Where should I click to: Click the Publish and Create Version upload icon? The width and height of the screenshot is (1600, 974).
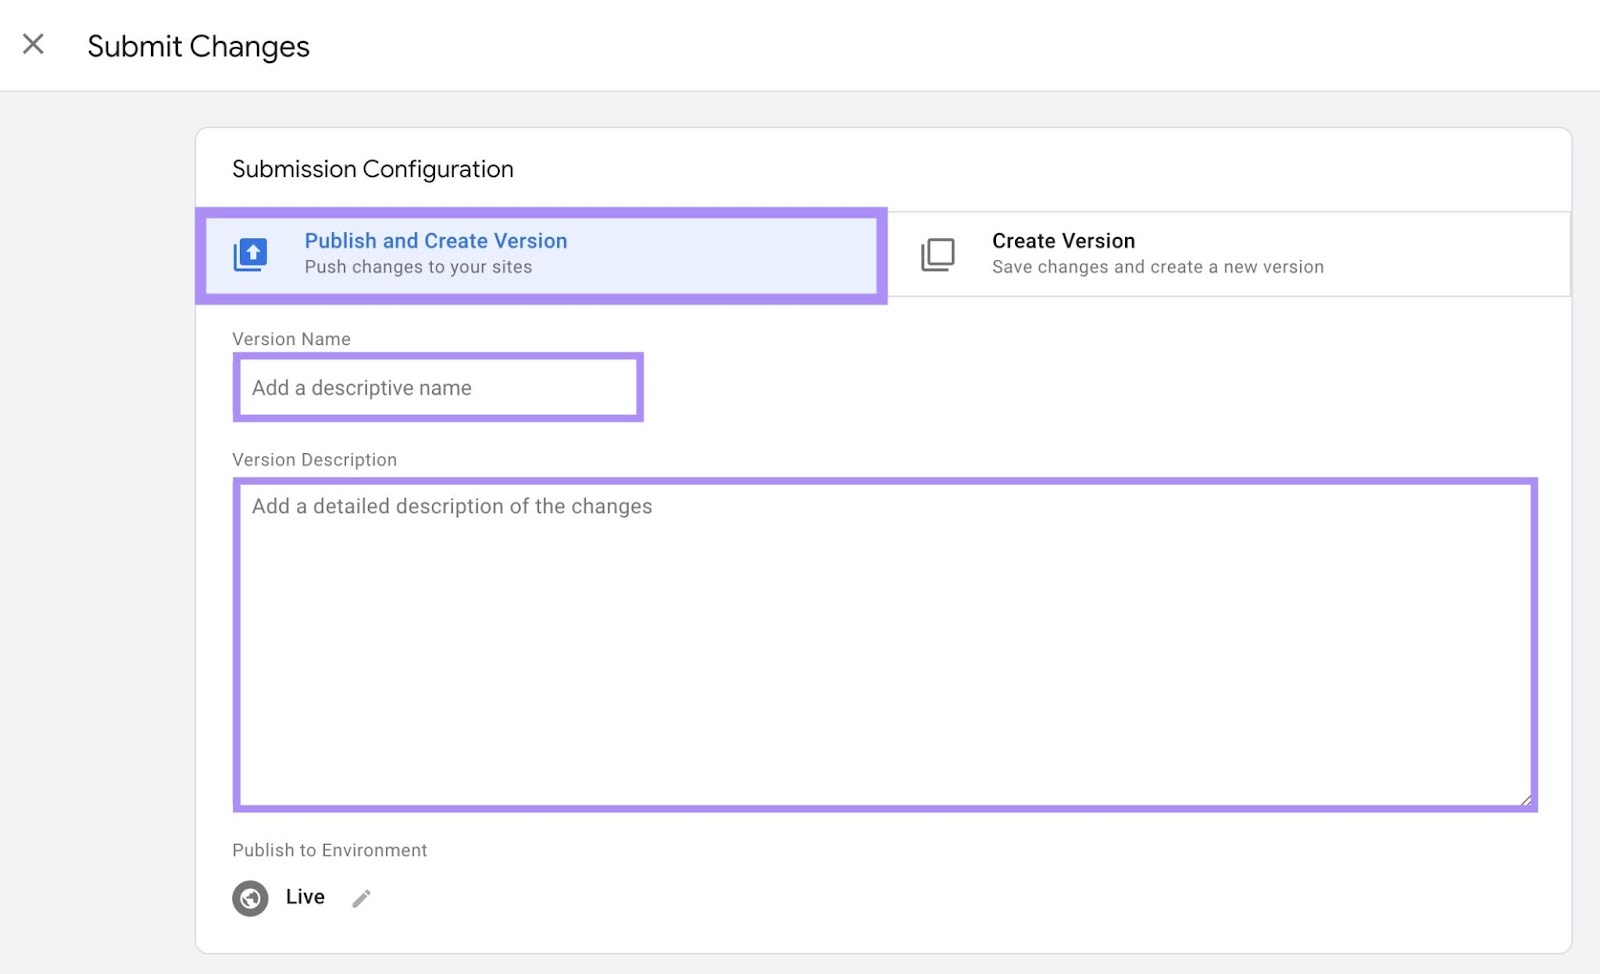250,255
